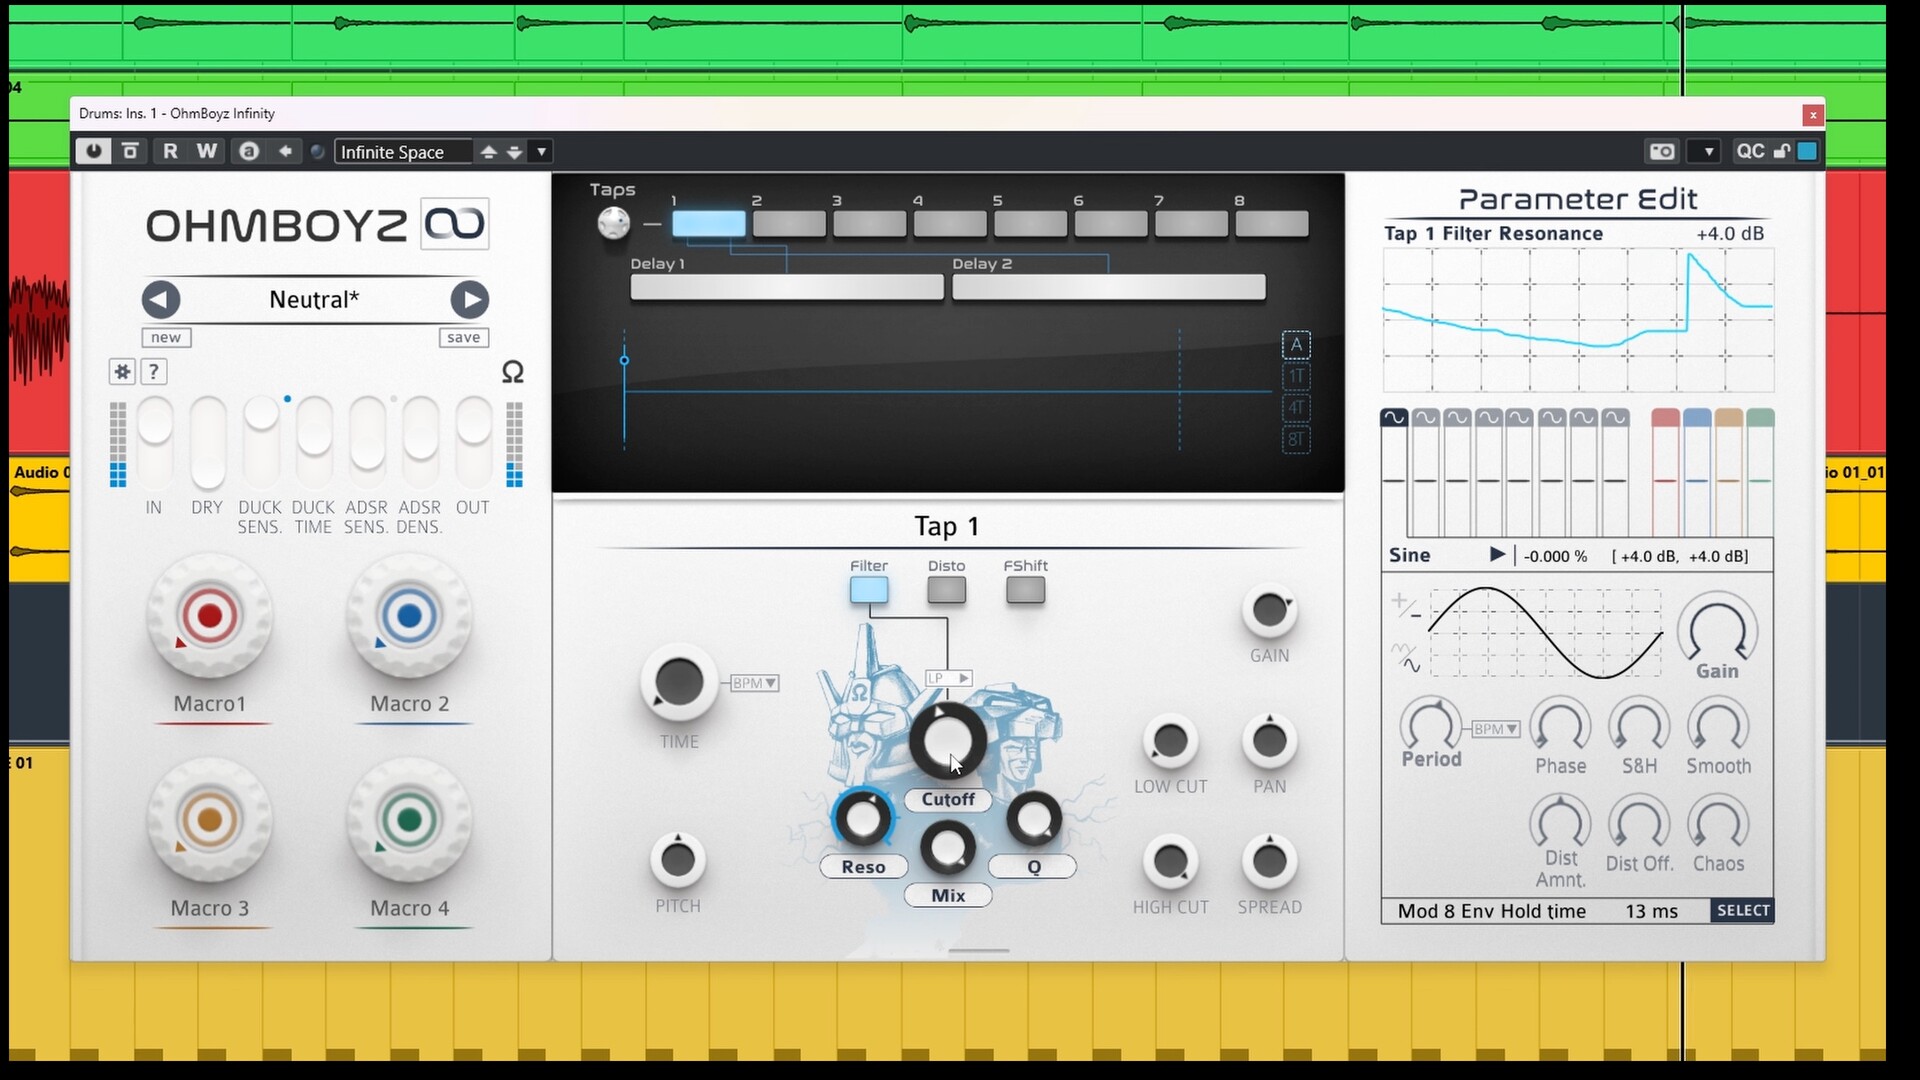Open preset management dropdown triangle
This screenshot has width=1920, height=1080.
pyautogui.click(x=541, y=152)
